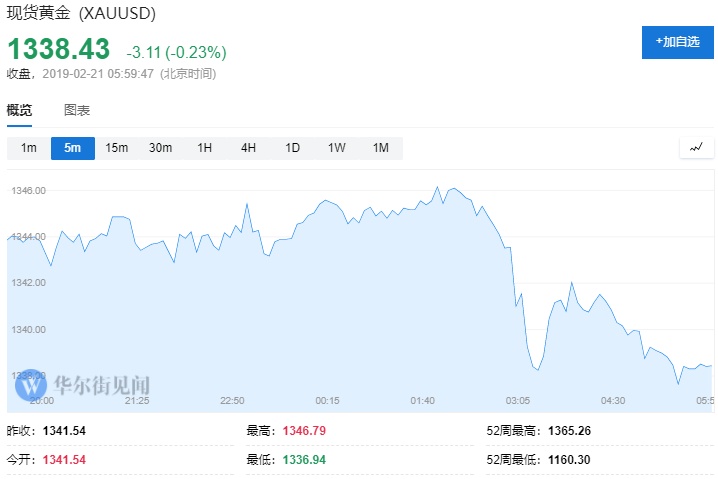The width and height of the screenshot is (718, 479).
Task: Add to watchlist with 加自选 button
Action: pyautogui.click(x=677, y=42)
